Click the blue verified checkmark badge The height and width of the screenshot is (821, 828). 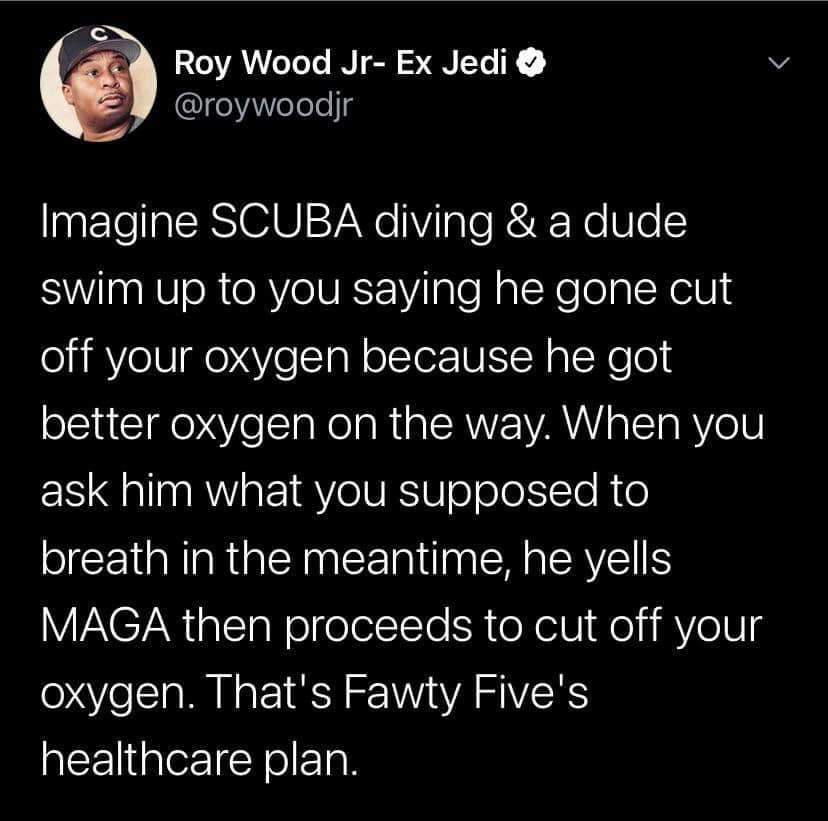click(x=531, y=62)
